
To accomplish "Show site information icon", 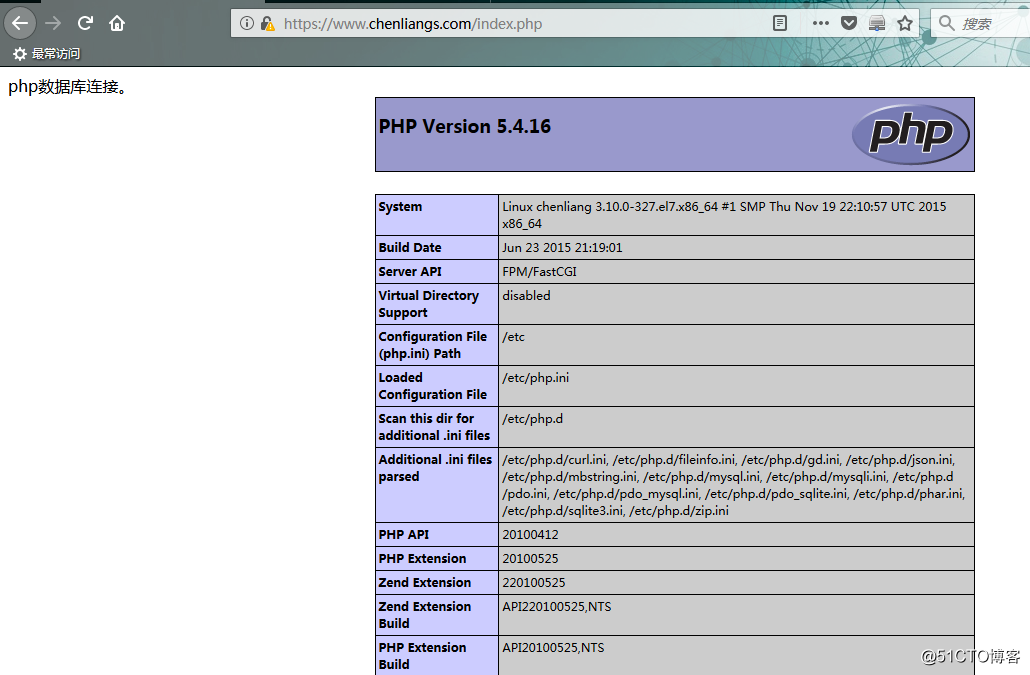I will point(247,24).
